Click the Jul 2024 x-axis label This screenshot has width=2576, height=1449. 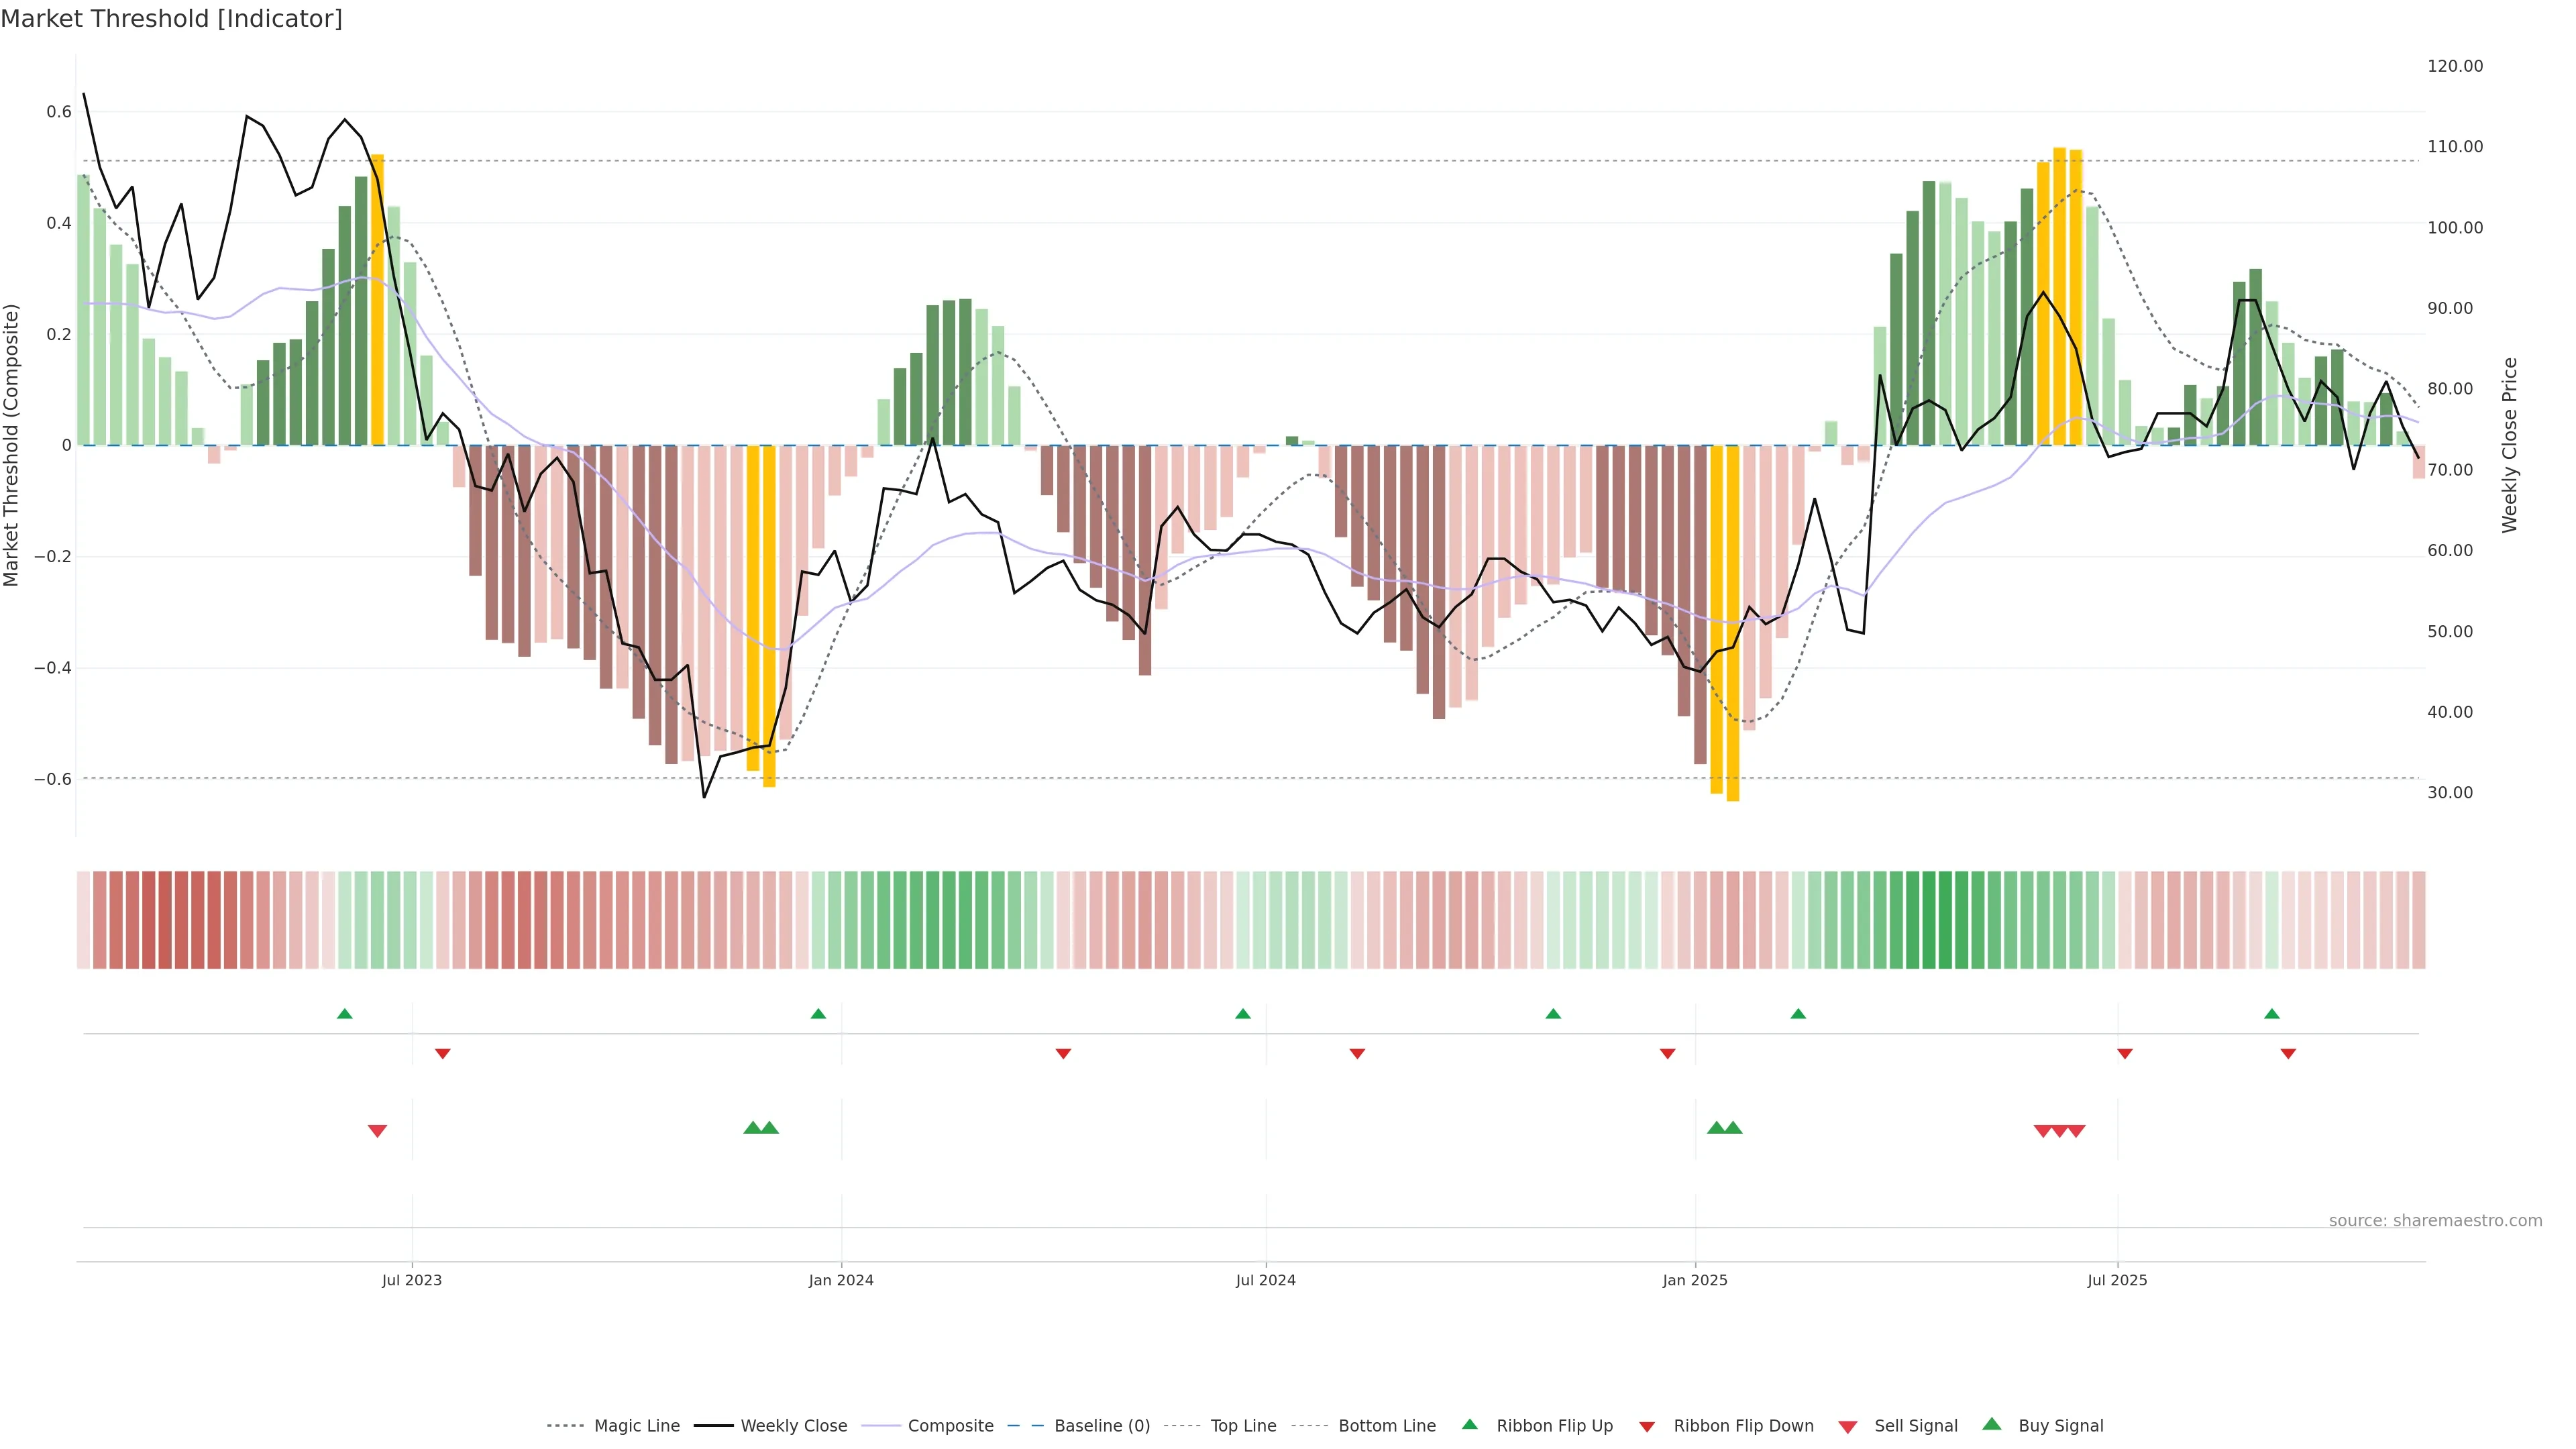pos(1265,1280)
